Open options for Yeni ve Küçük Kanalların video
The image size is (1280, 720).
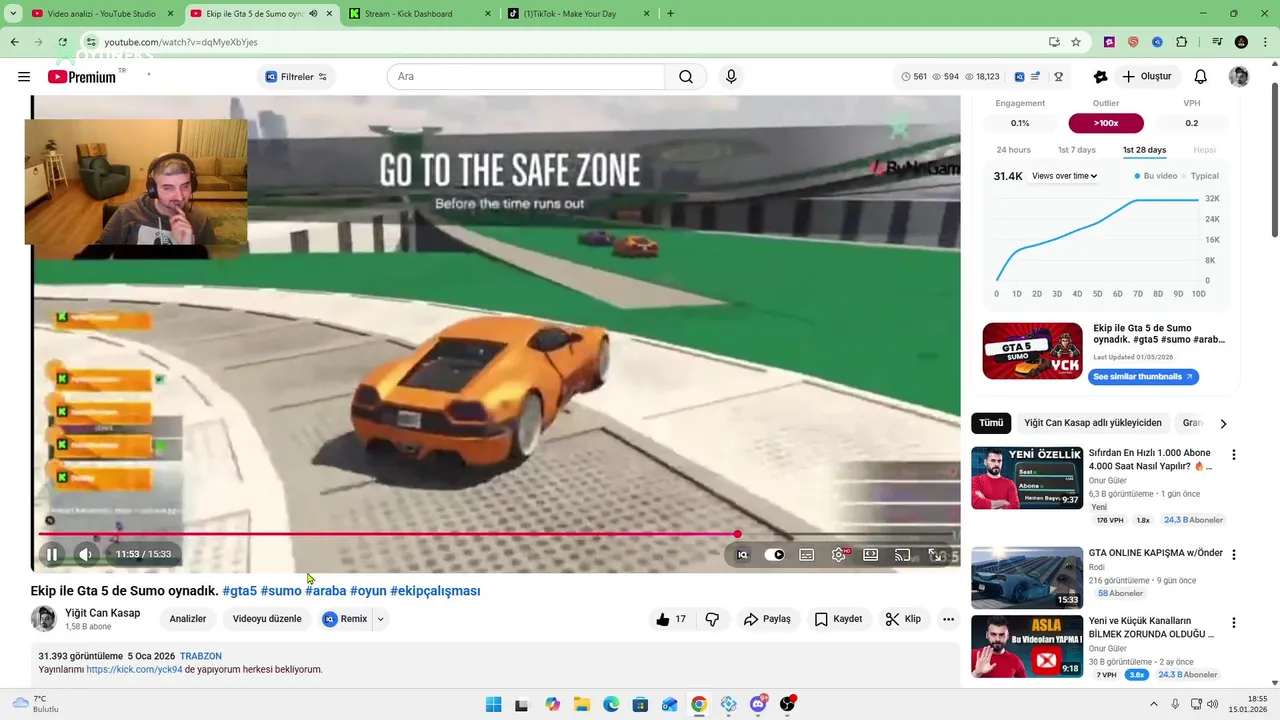click(1233, 622)
